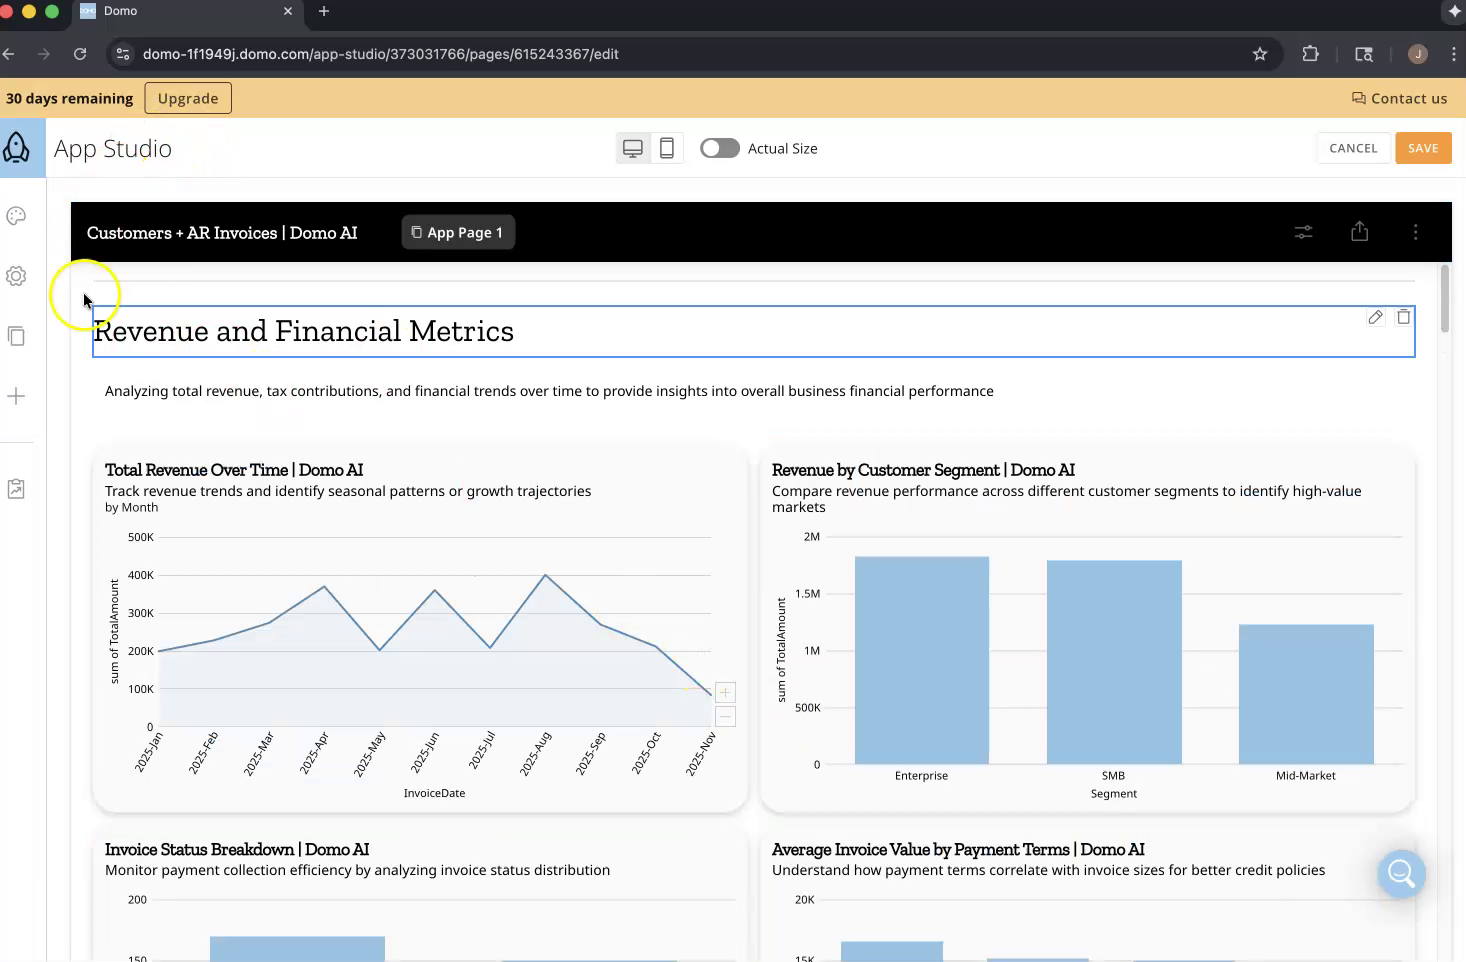
Task: Click the 2025-Aug label on the revenue chart
Action: point(536,754)
